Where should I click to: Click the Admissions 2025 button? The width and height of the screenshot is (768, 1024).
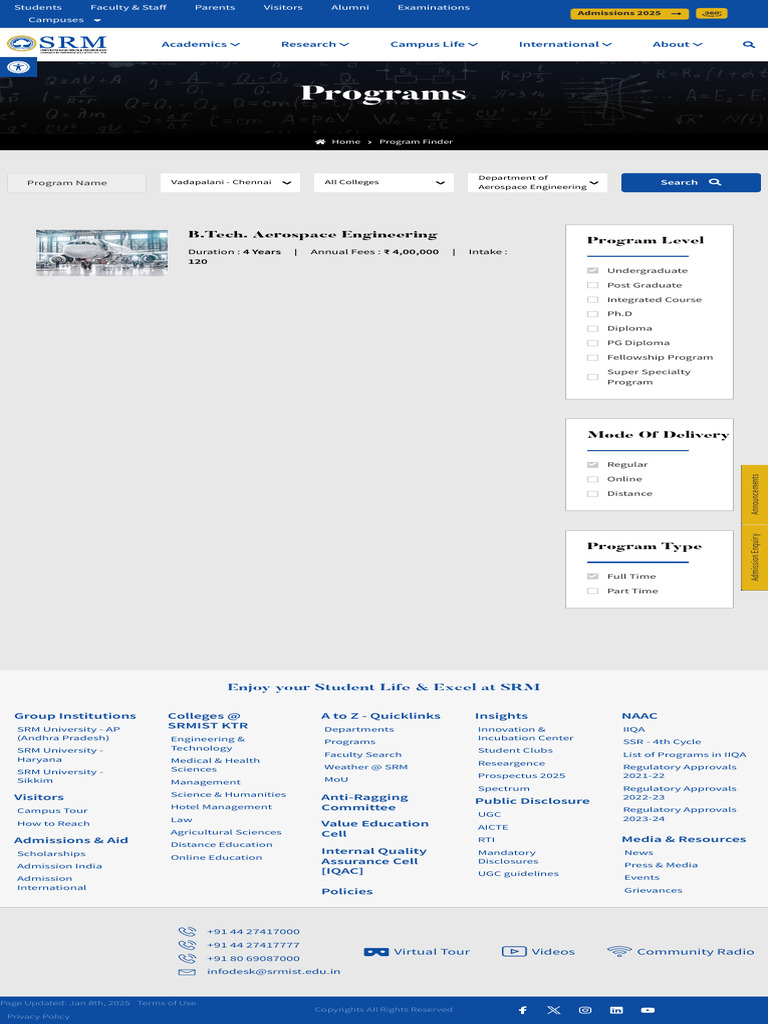point(629,13)
